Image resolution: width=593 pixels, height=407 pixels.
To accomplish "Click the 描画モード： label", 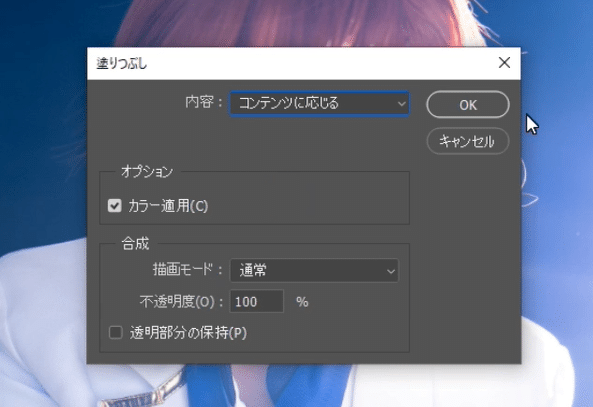I will 188,270.
